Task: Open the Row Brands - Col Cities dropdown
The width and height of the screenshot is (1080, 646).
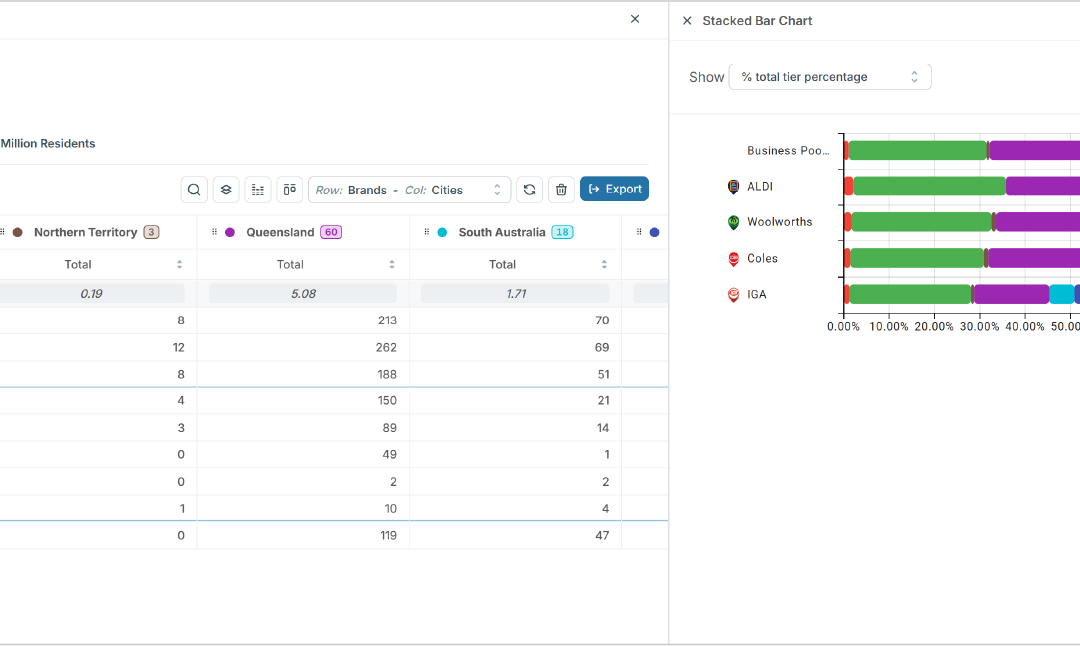Action: point(409,189)
